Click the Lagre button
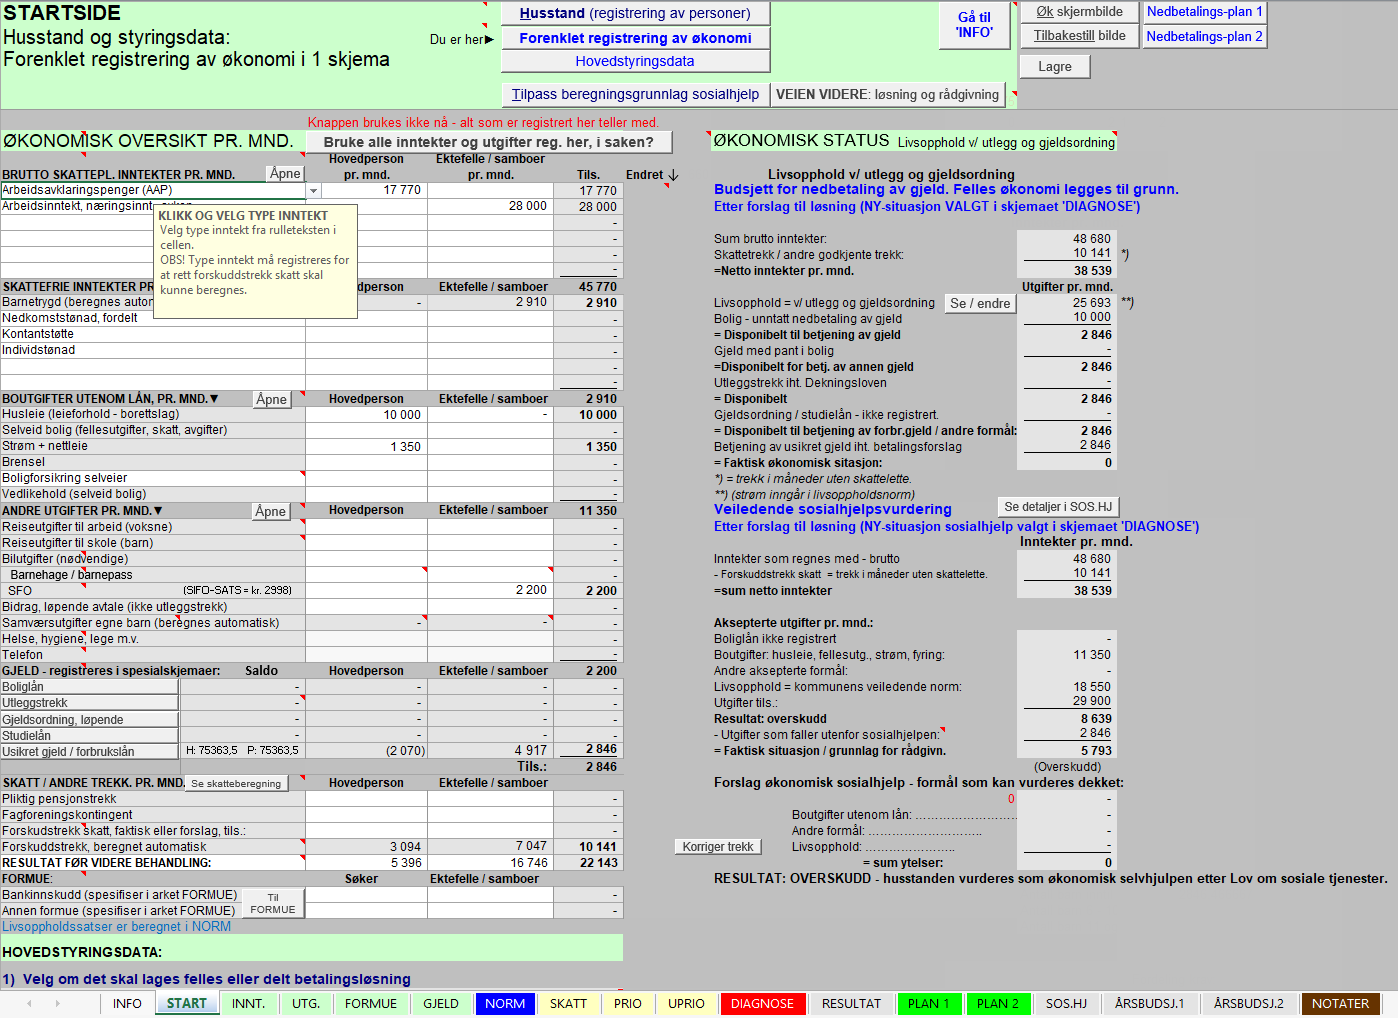This screenshot has width=1398, height=1018. click(x=1055, y=66)
